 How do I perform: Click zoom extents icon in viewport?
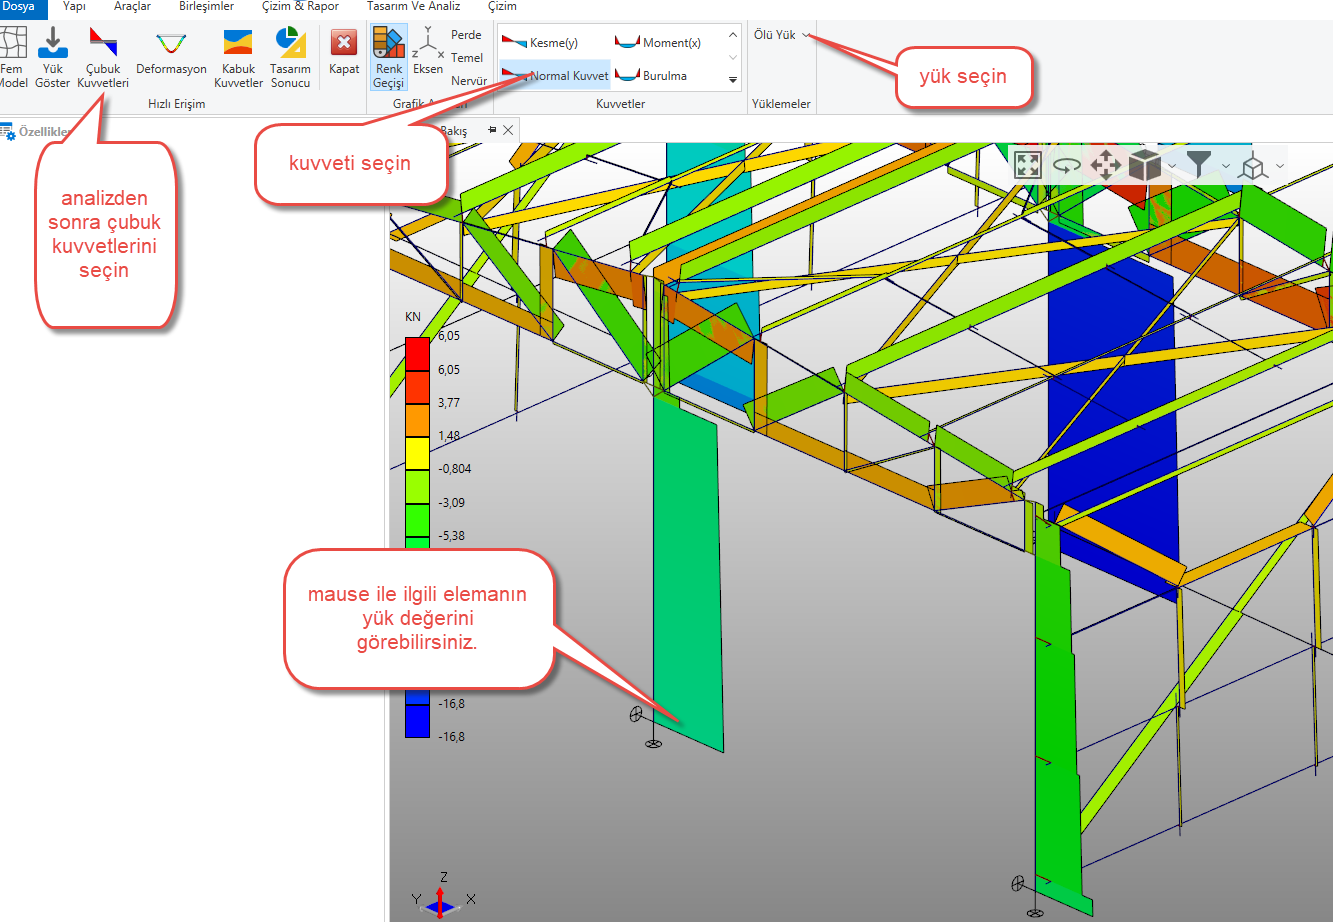tap(1028, 165)
